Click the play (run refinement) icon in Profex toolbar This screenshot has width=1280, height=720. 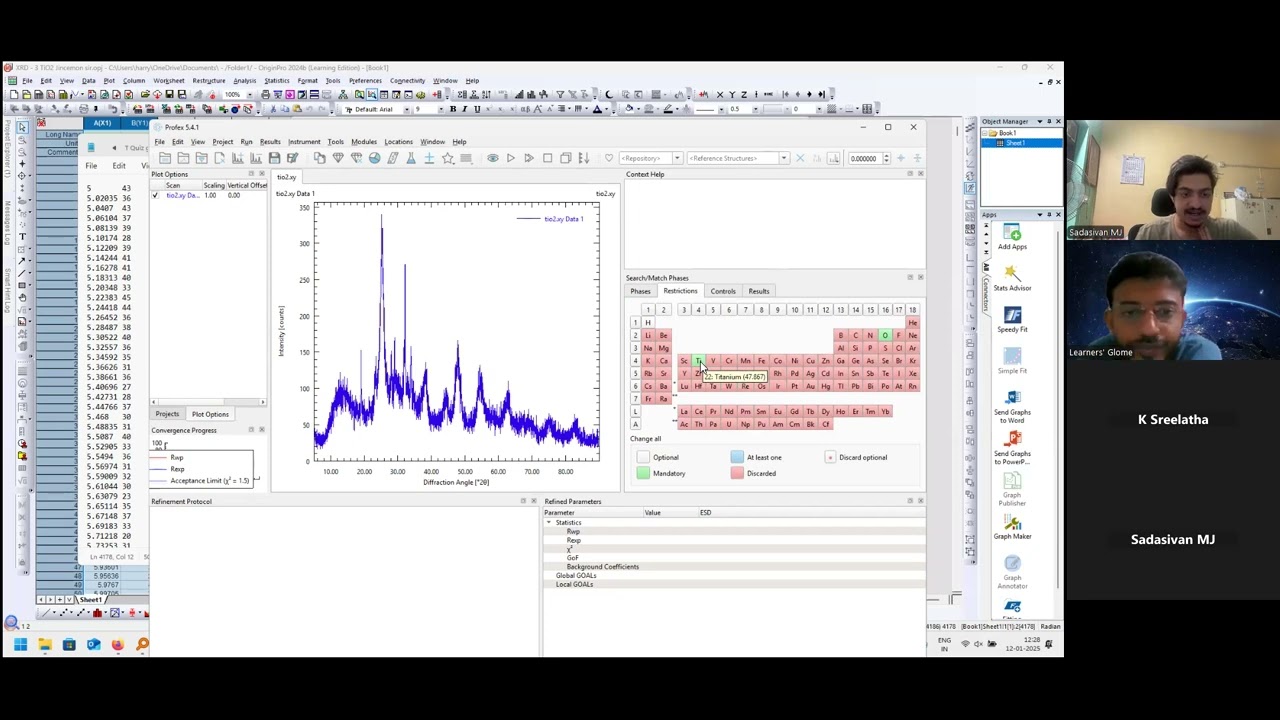(x=510, y=158)
